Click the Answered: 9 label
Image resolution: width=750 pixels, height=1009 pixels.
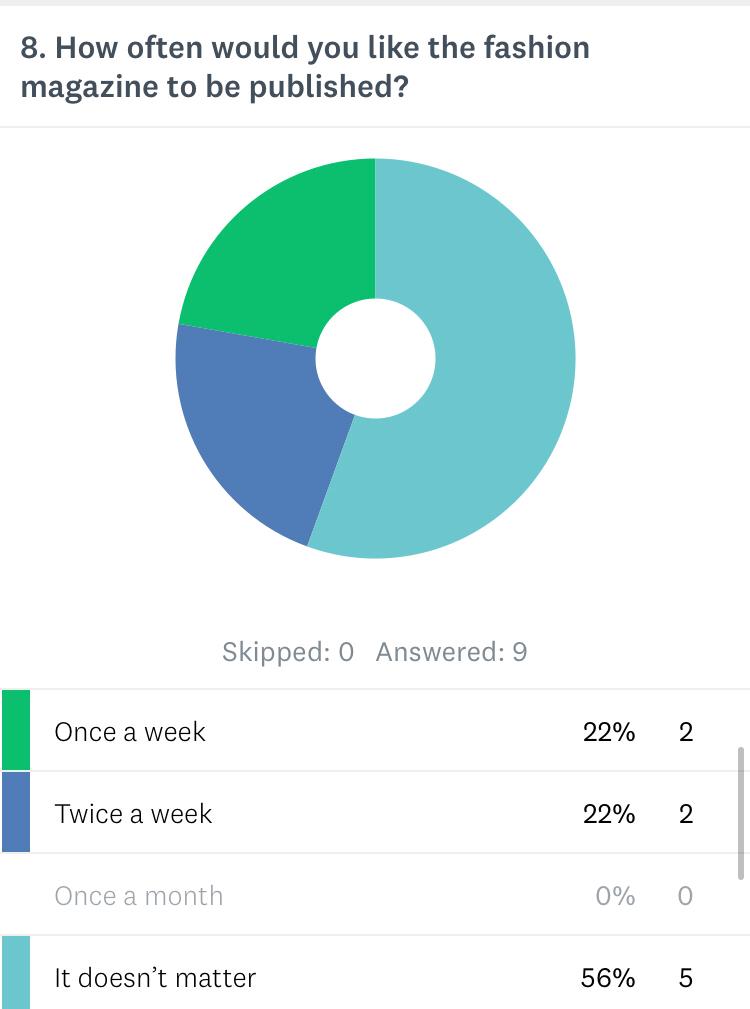(451, 652)
